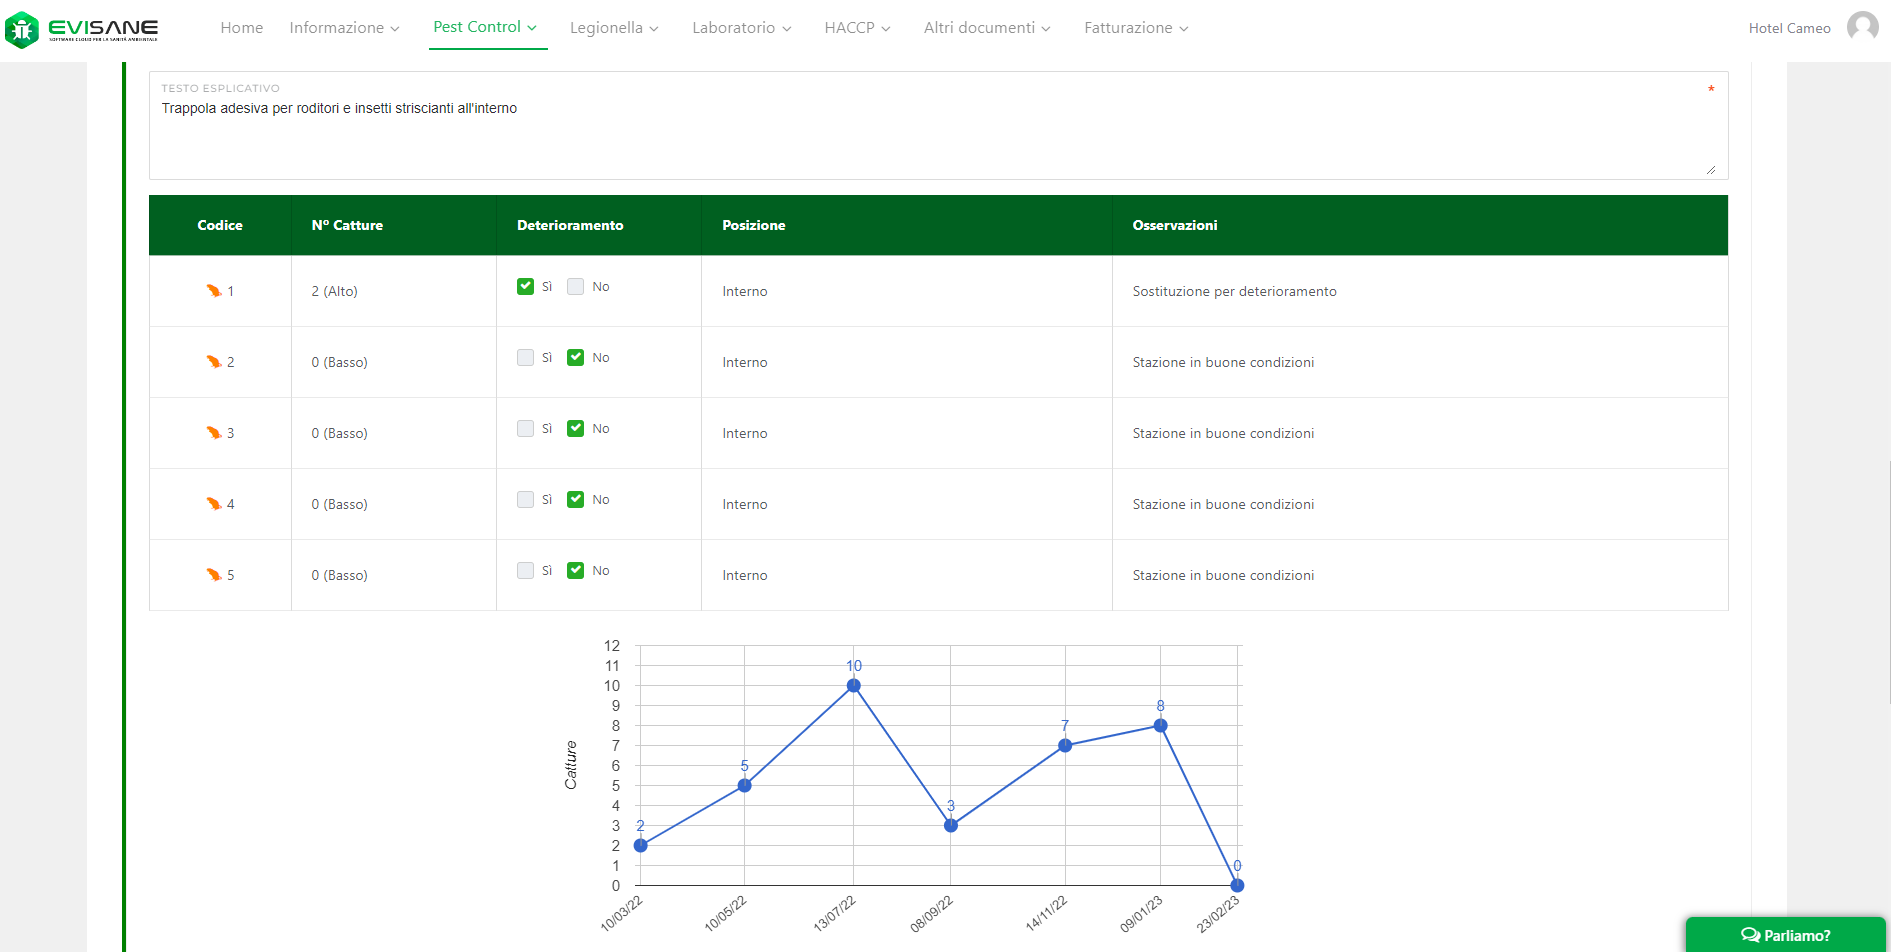Go to the Home menu item
The image size is (1891, 952).
click(x=242, y=28)
